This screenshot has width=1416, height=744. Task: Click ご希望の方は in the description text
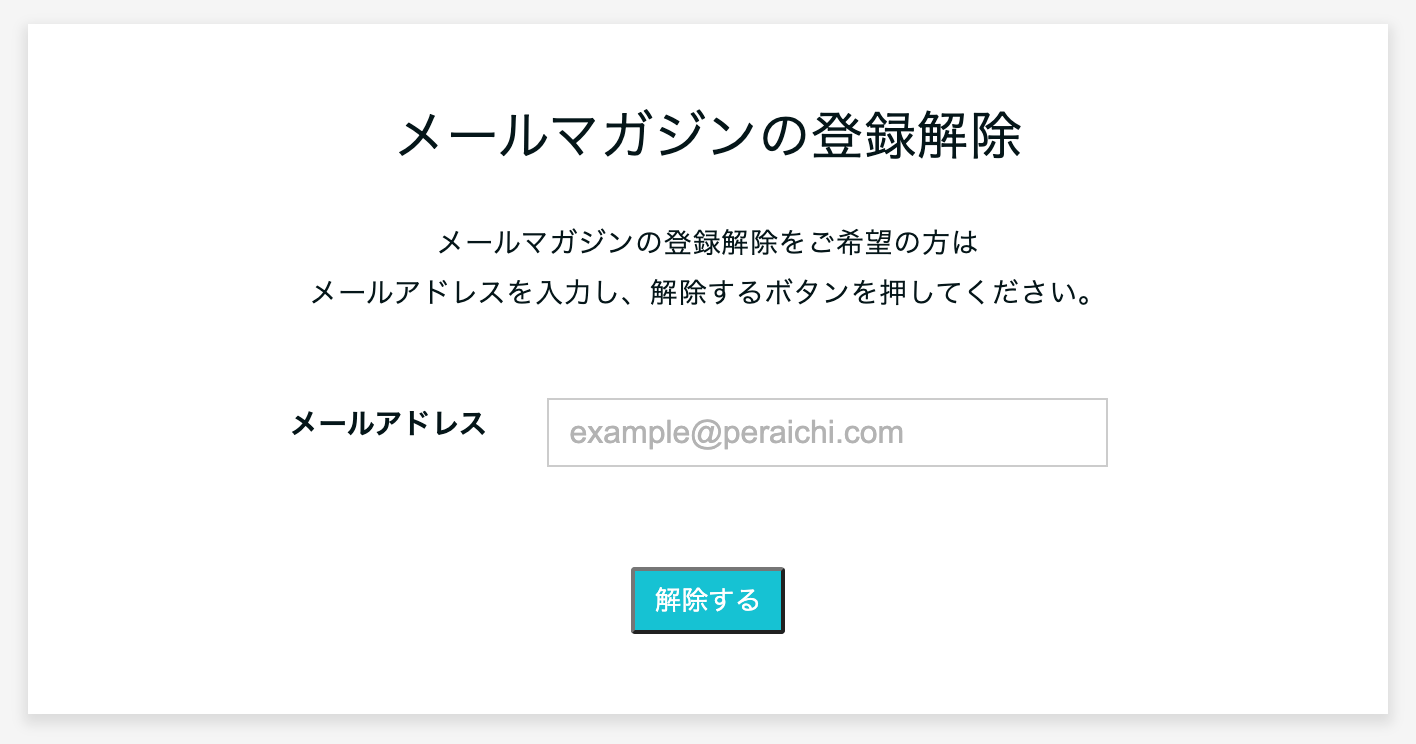tap(889, 243)
